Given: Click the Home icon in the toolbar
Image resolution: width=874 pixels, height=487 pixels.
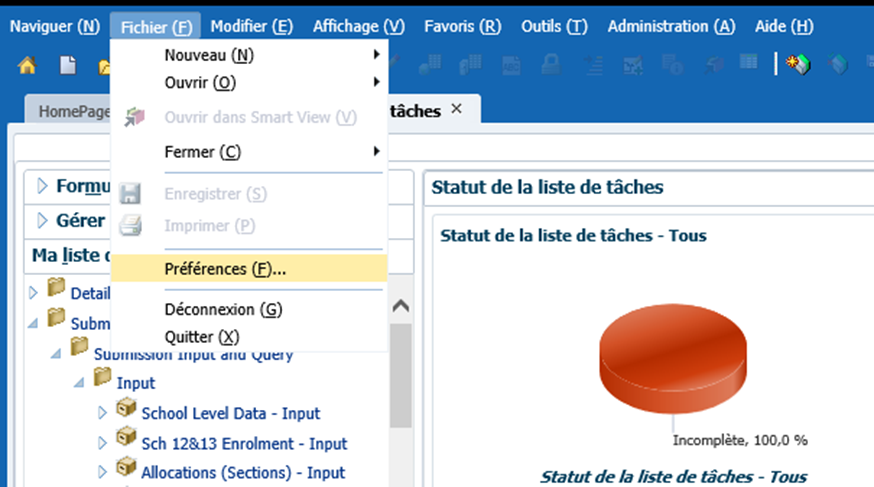Looking at the screenshot, I should (x=27, y=65).
